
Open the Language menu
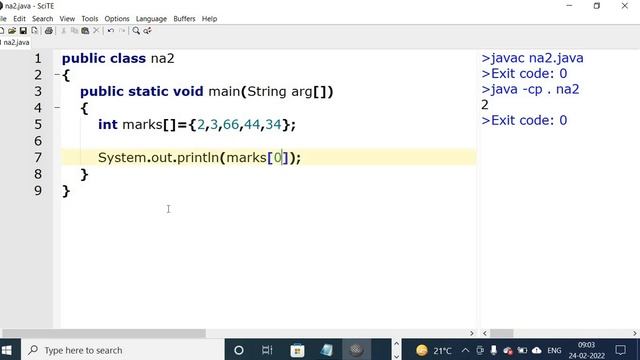tap(151, 19)
